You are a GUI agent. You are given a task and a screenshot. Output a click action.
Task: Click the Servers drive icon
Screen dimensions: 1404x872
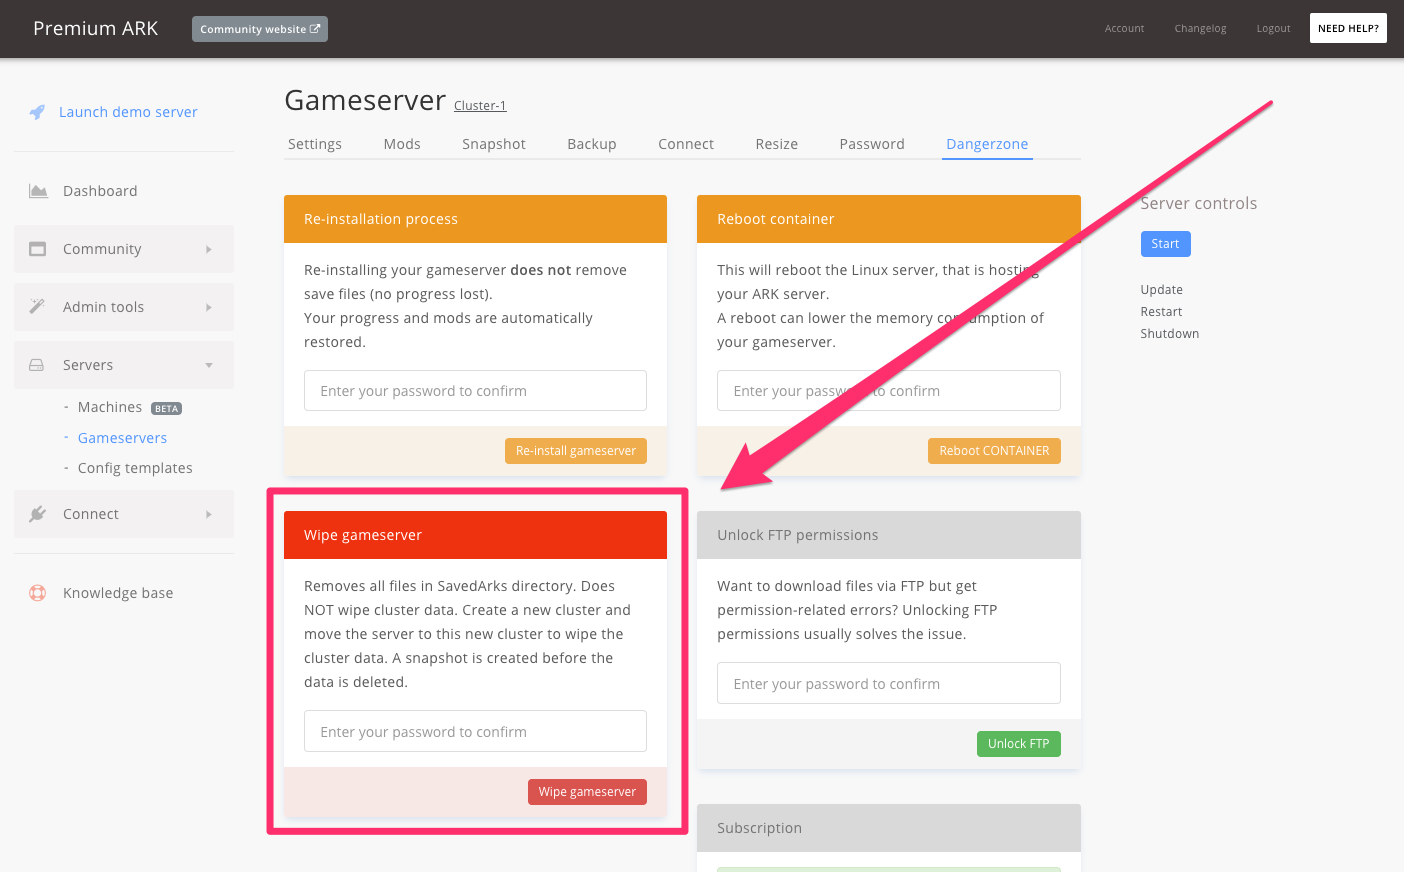click(37, 365)
